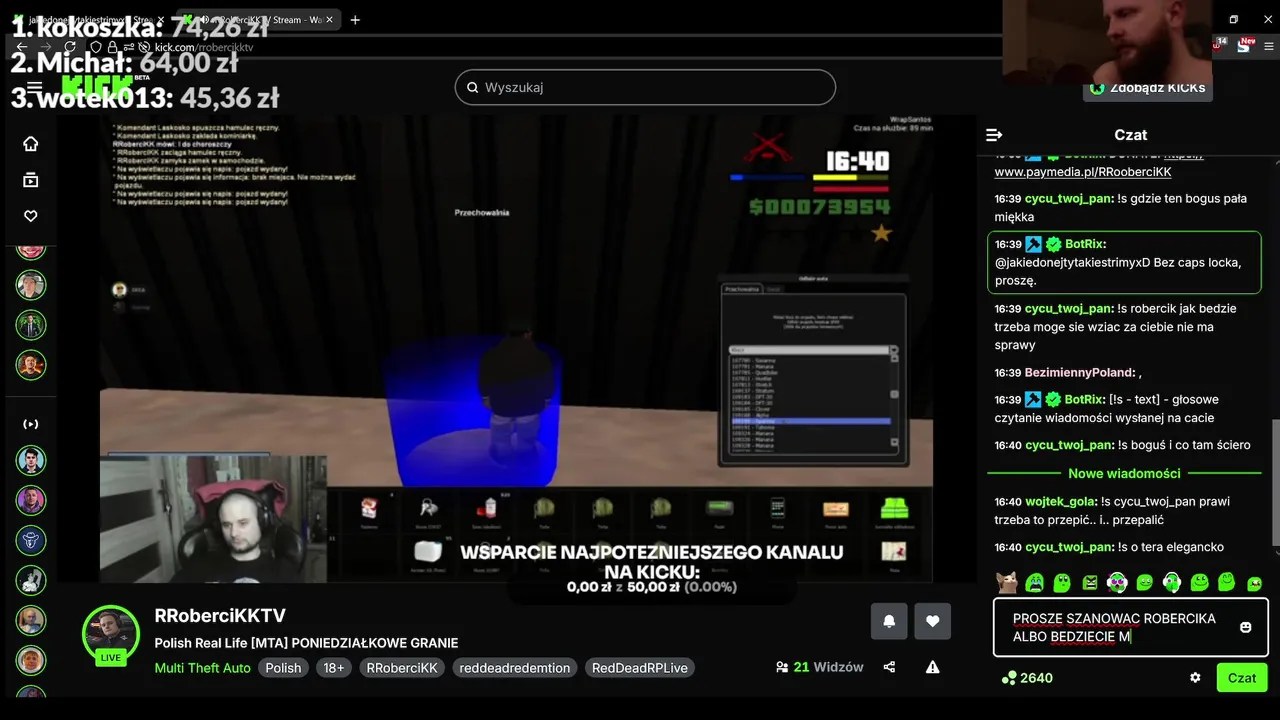Click the BotRix 'Bez caps locka, proszę.' message
1280x720 pixels.
[x=1124, y=262]
